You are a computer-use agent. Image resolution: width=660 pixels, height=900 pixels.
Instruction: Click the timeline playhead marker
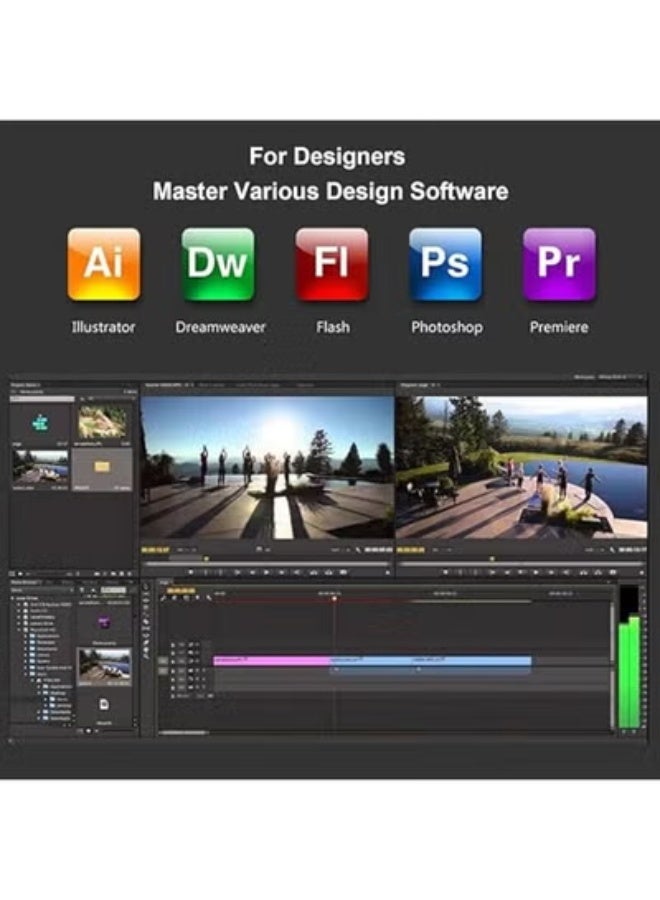click(334, 598)
